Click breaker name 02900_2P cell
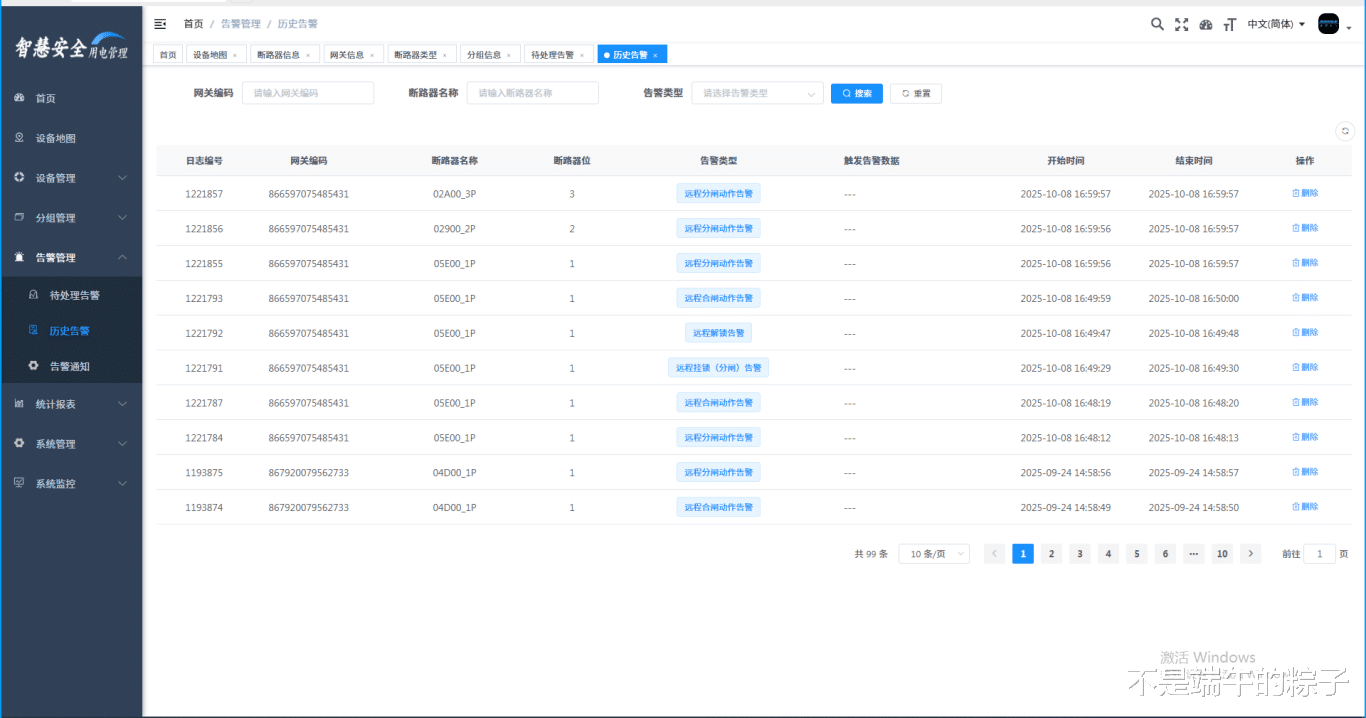 pyautogui.click(x=454, y=229)
